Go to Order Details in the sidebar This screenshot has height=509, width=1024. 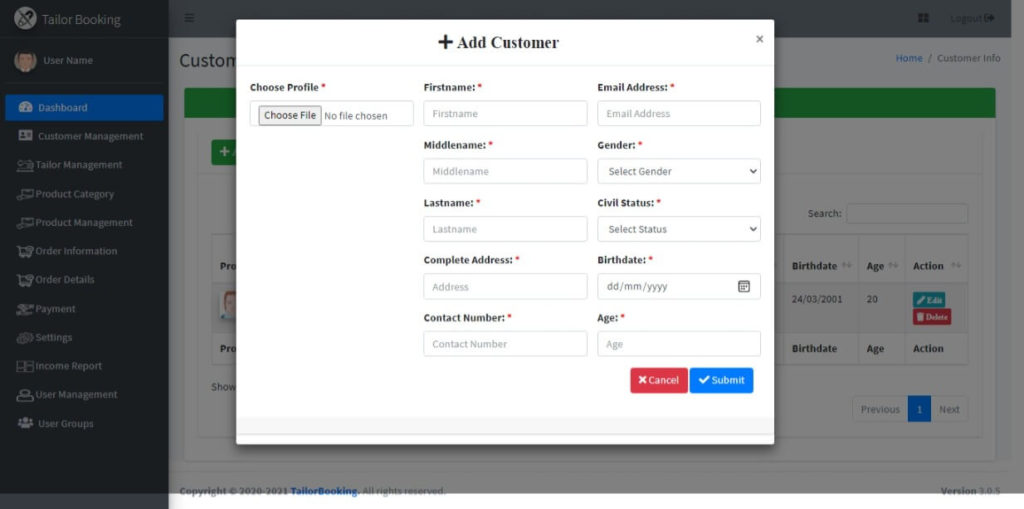pos(84,280)
